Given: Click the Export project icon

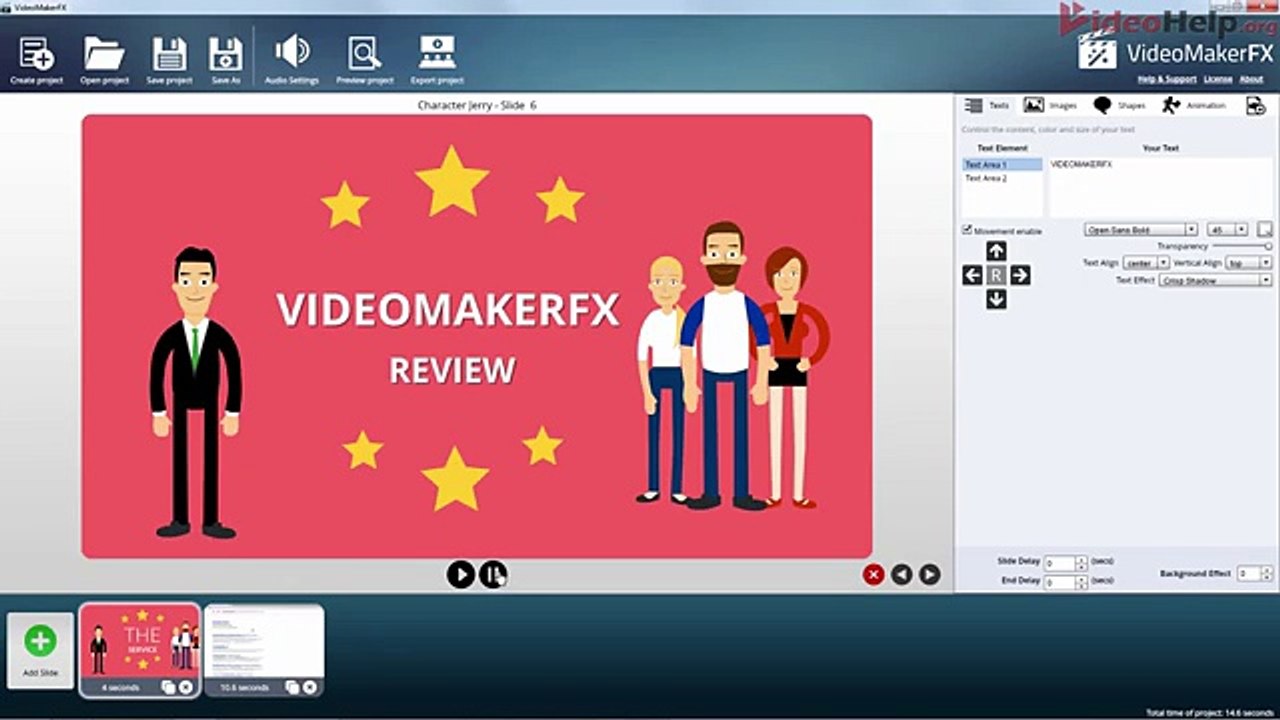Looking at the screenshot, I should (437, 52).
